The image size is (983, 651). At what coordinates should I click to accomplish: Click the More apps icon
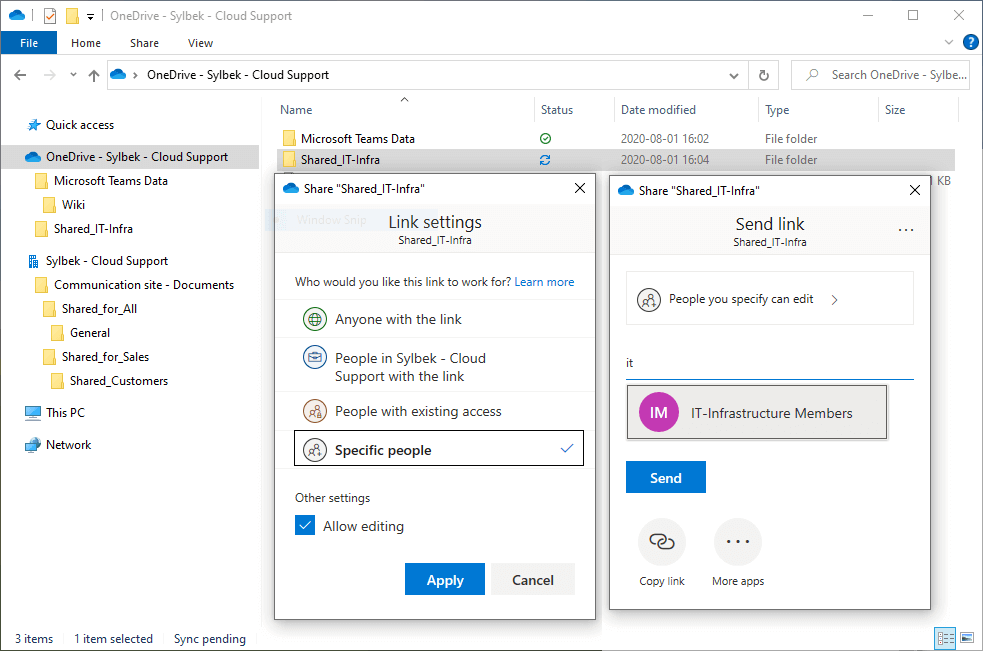[738, 542]
